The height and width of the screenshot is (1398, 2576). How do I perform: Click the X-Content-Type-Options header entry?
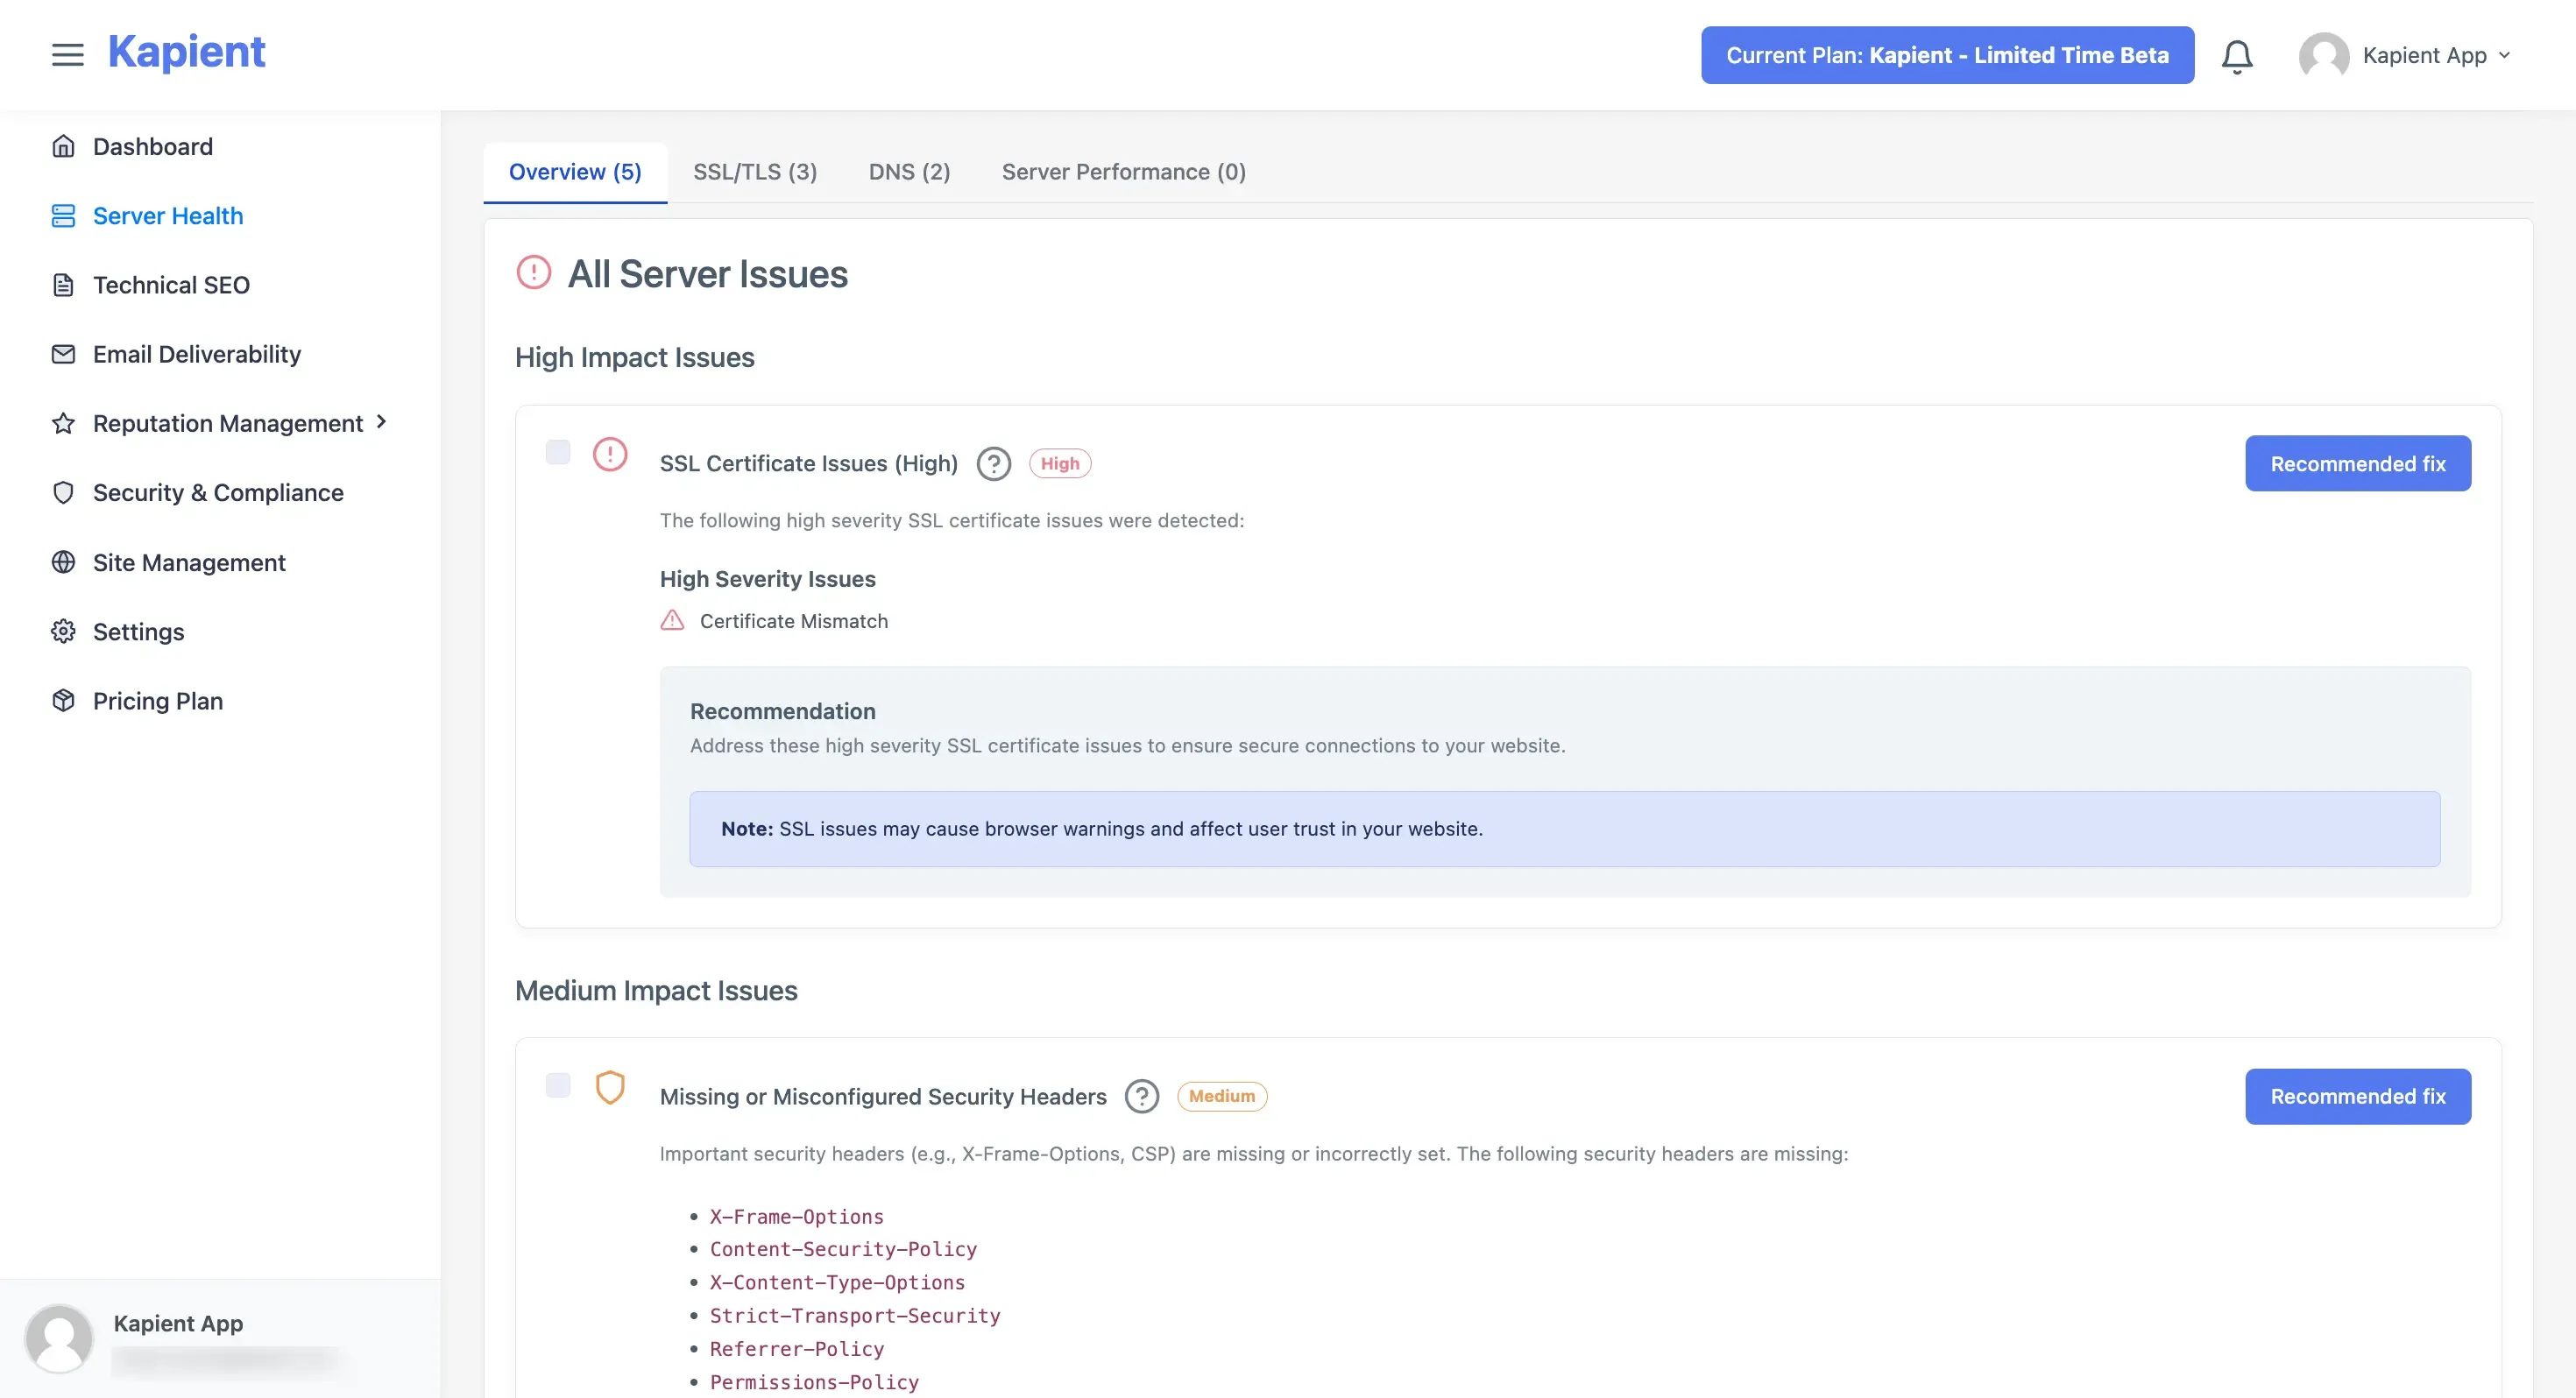click(836, 1283)
